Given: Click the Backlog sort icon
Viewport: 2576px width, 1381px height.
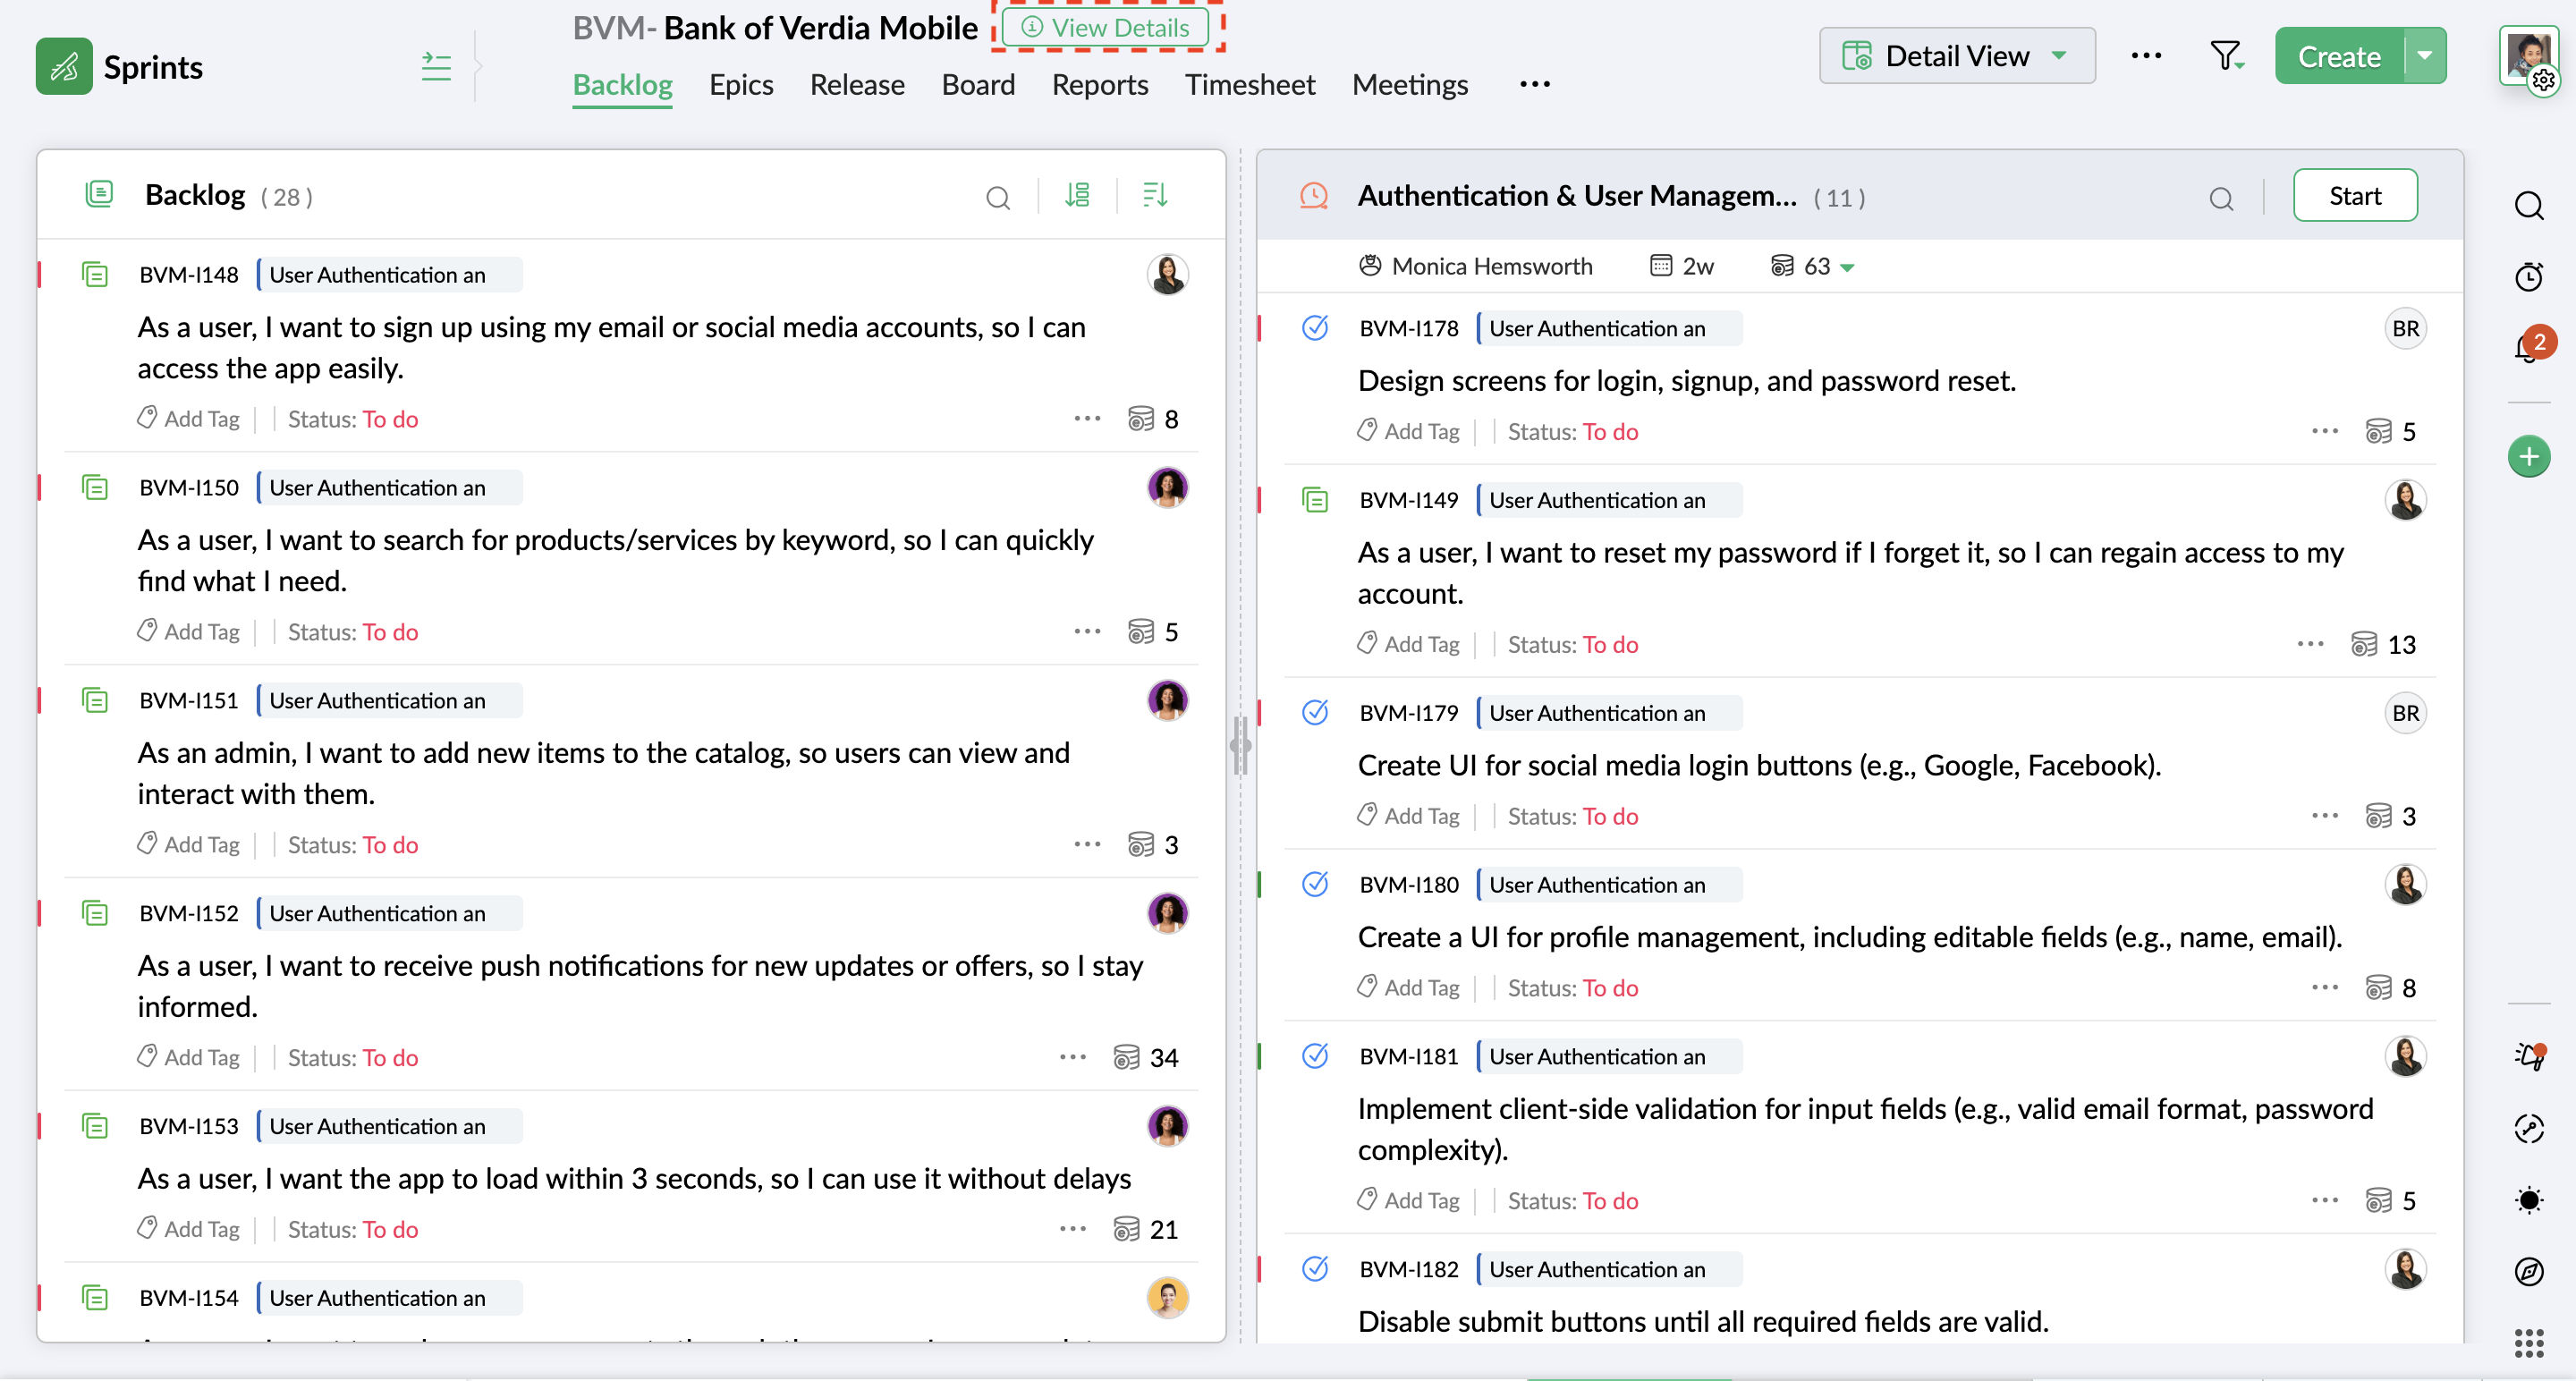Looking at the screenshot, I should coord(1154,195).
